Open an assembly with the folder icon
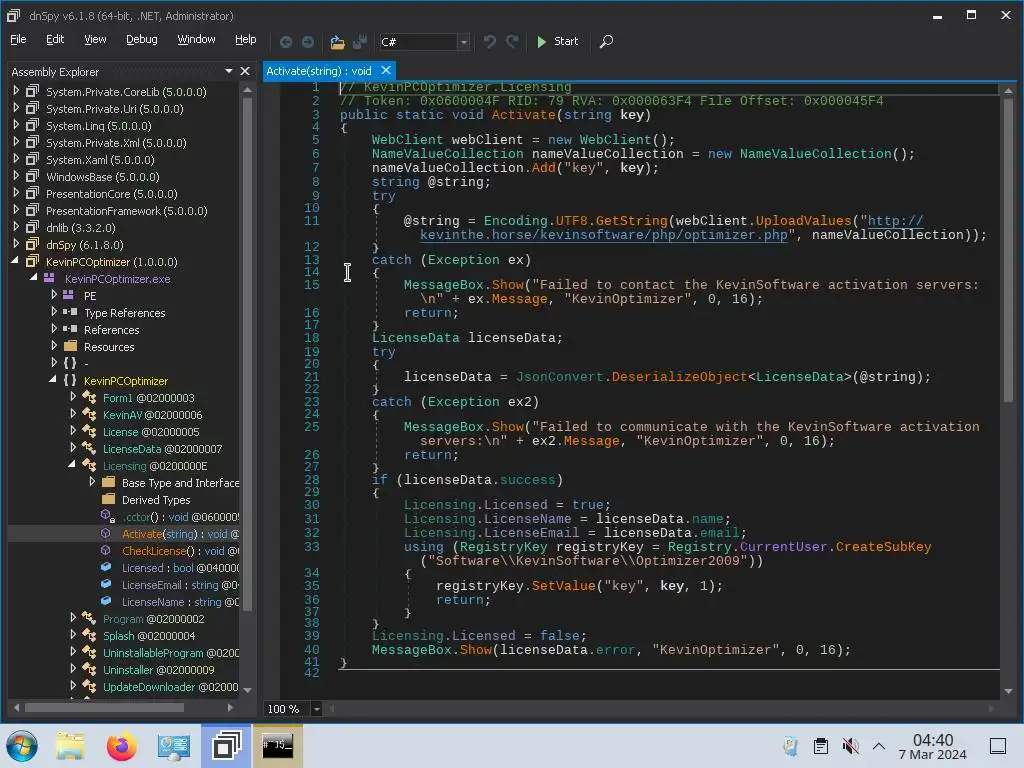This screenshot has height=768, width=1024. point(337,42)
